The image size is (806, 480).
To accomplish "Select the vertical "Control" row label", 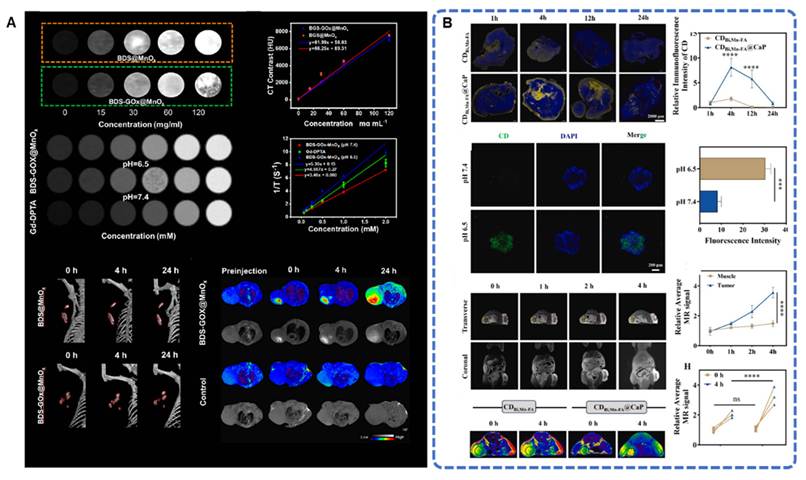I will [x=203, y=392].
